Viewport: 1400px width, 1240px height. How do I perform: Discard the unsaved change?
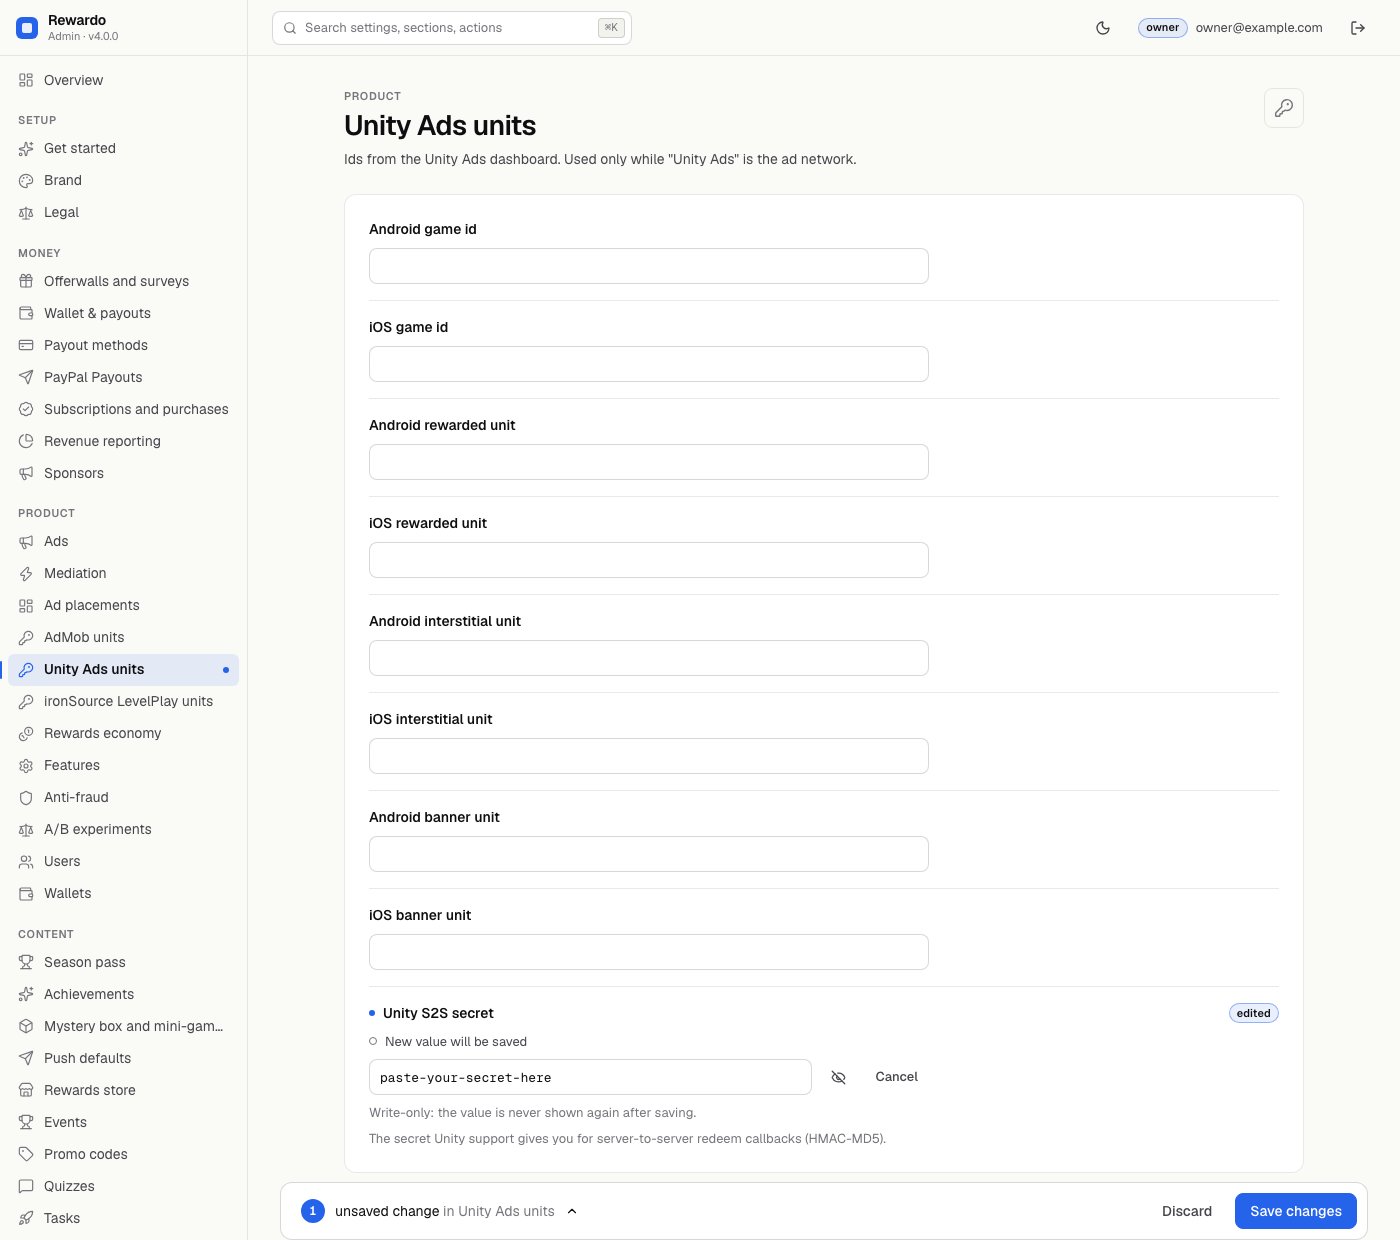[x=1187, y=1211]
